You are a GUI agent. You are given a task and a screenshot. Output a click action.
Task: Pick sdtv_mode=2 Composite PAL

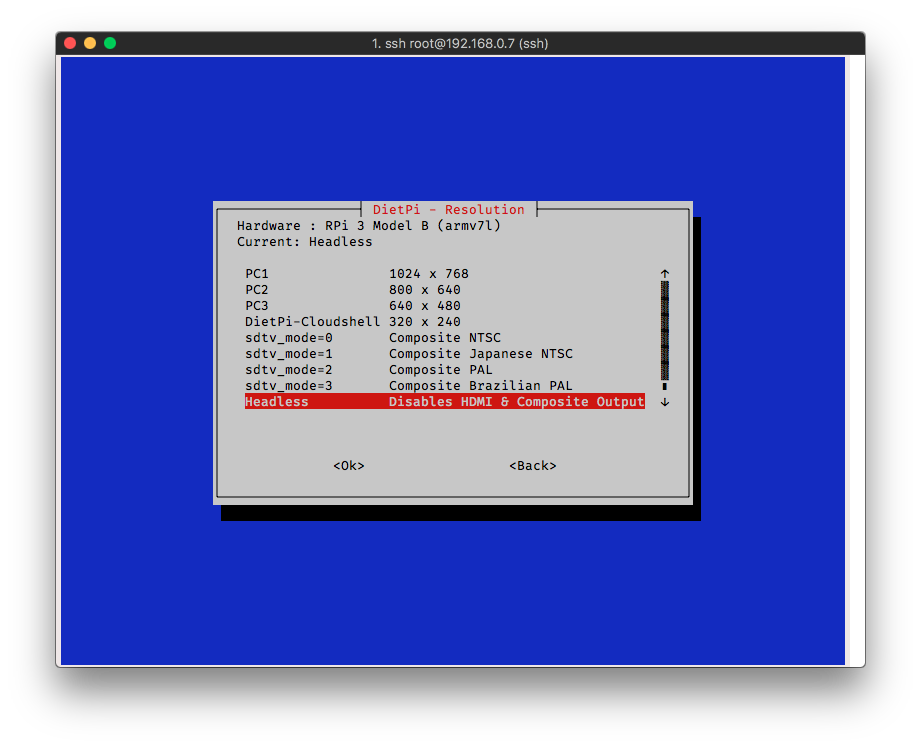coord(445,369)
